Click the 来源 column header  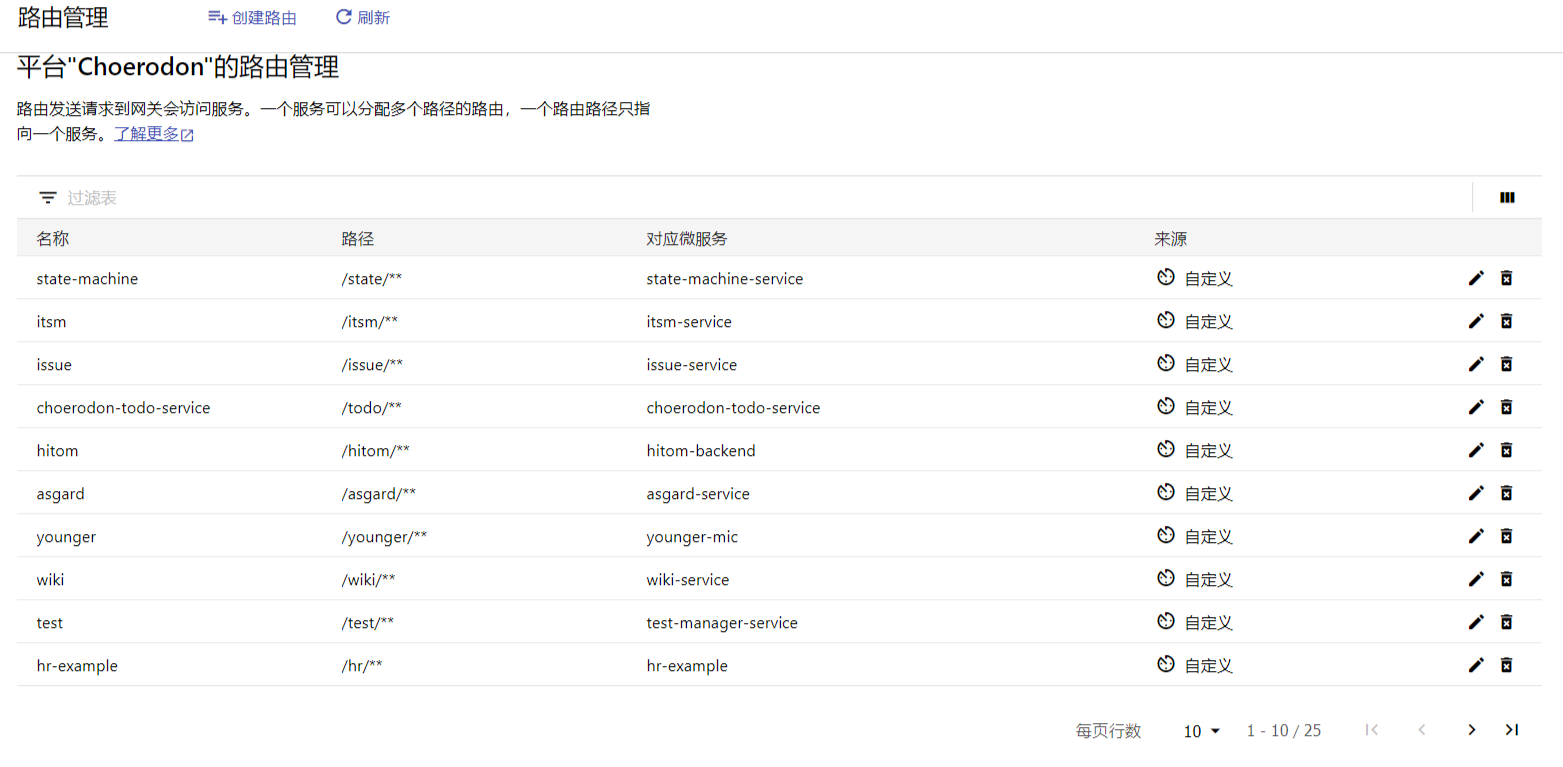[1170, 239]
